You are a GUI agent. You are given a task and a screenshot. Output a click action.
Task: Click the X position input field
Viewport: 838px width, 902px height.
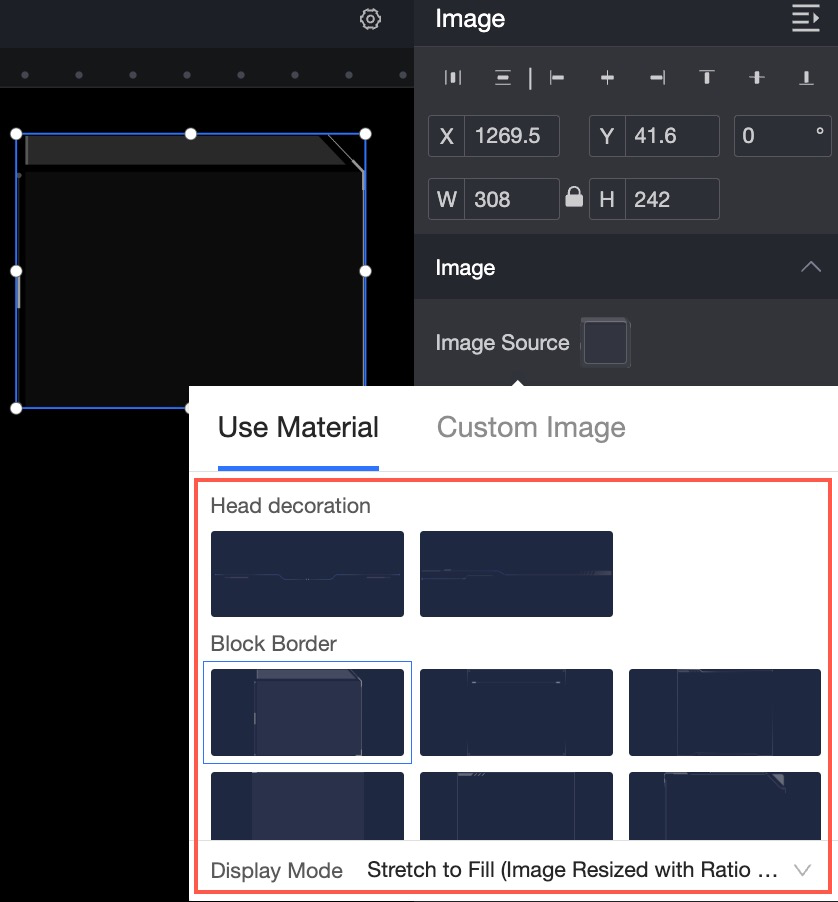point(511,136)
